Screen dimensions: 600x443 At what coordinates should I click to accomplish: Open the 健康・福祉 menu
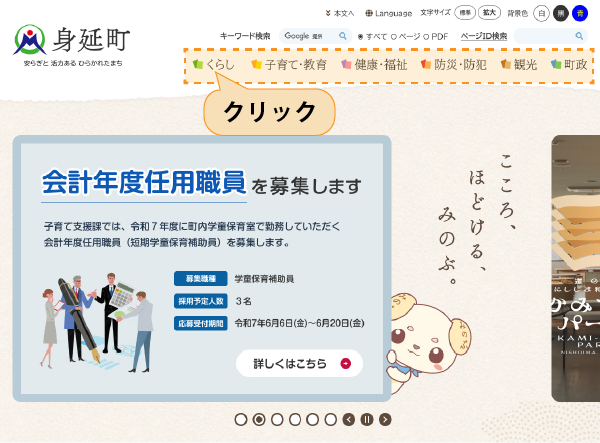tap(374, 65)
